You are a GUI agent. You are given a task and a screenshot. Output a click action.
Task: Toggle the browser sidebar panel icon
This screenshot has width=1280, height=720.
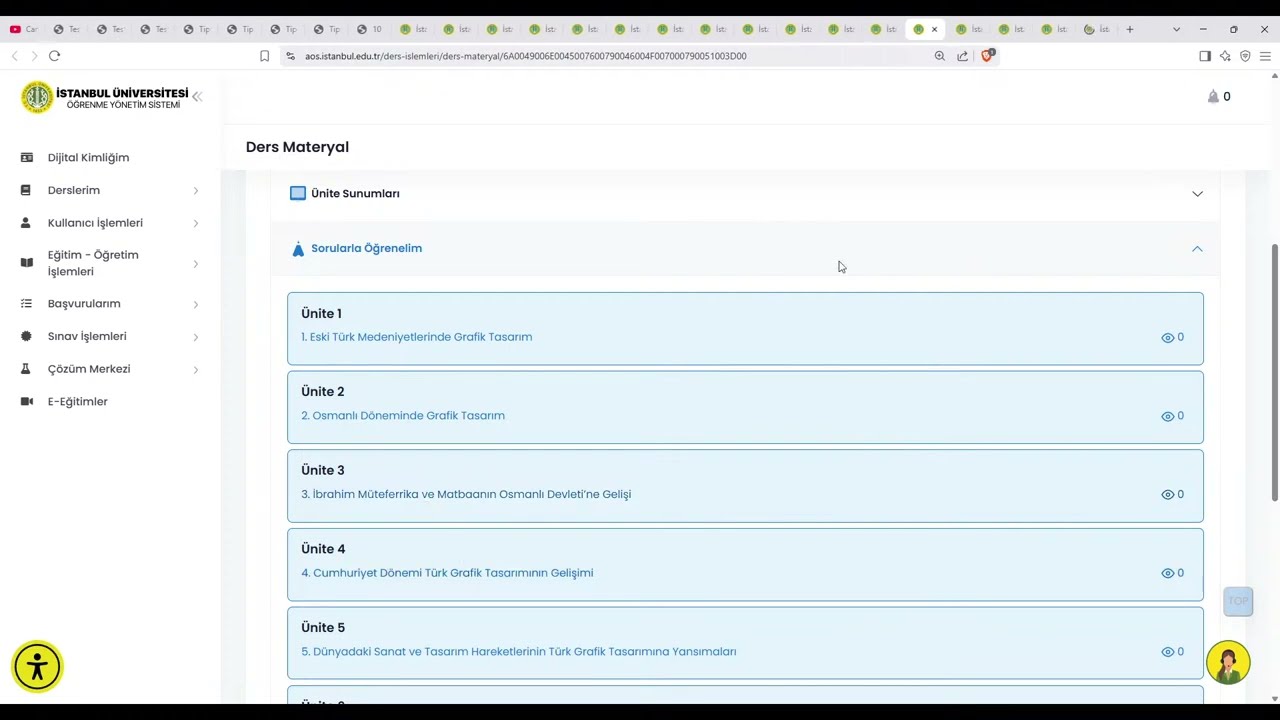coord(1205,56)
